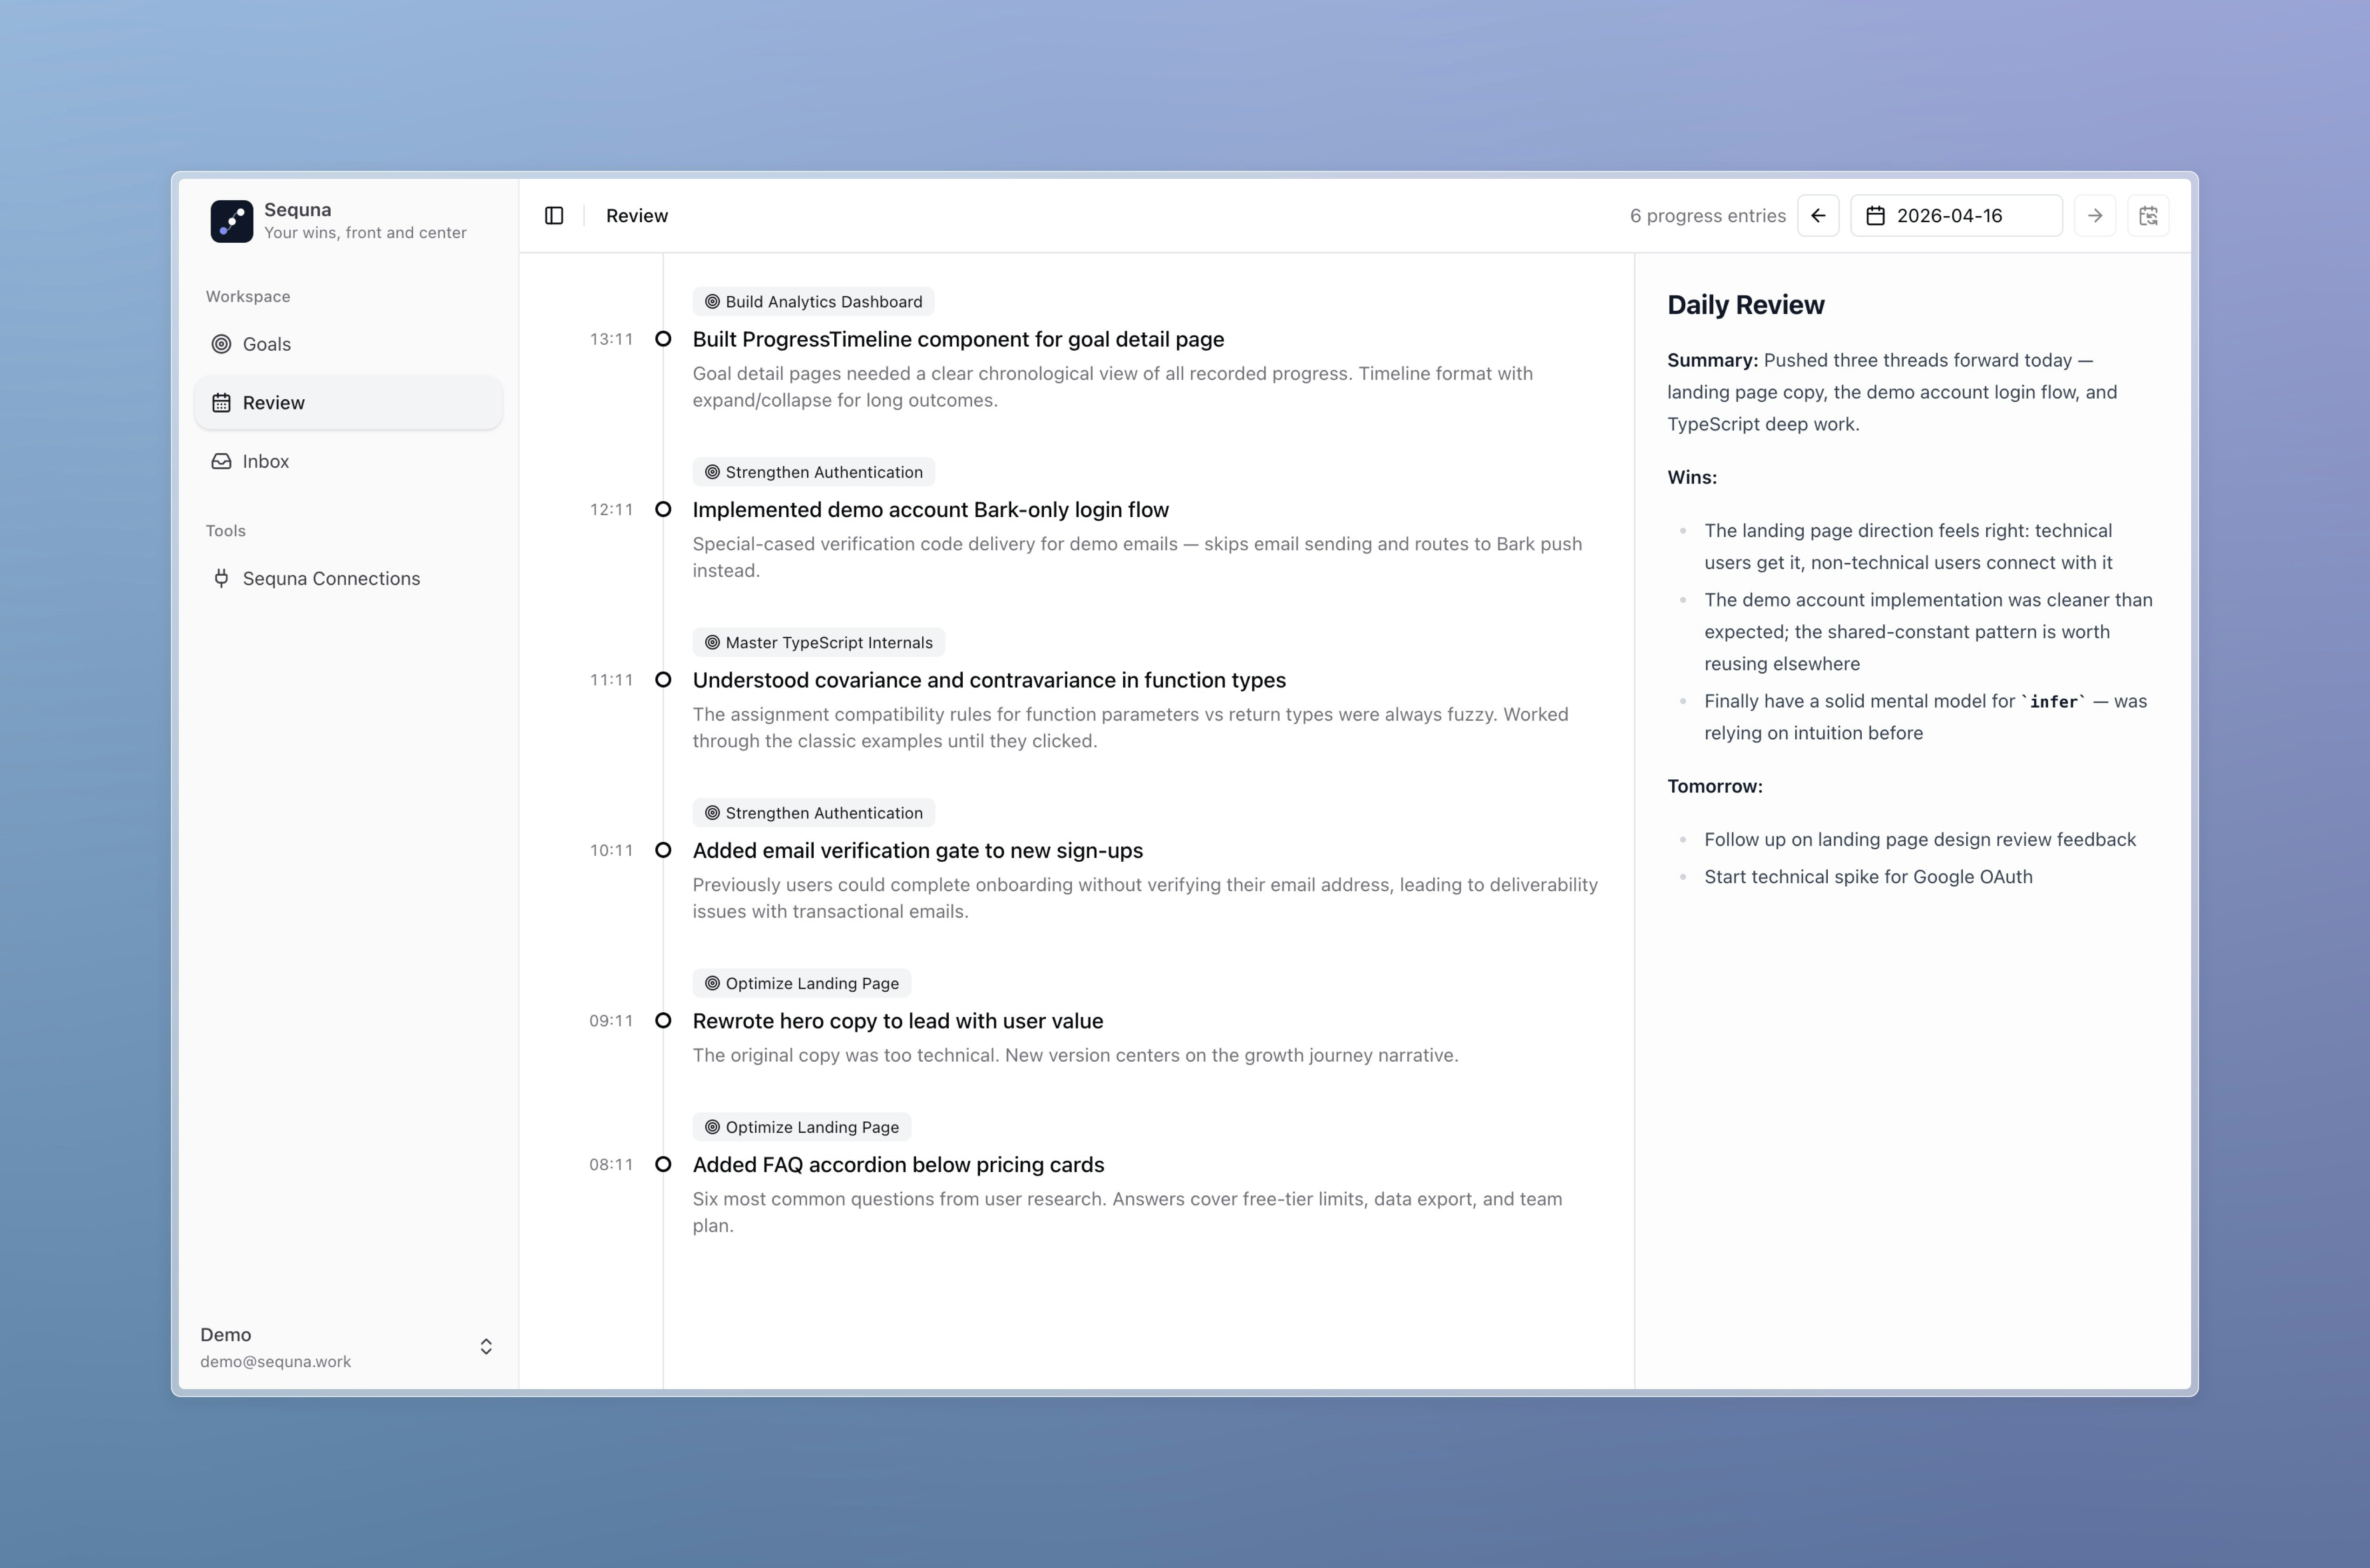The height and width of the screenshot is (1568, 2370).
Task: Open Sequna Connections tool
Action: pyautogui.click(x=331, y=578)
